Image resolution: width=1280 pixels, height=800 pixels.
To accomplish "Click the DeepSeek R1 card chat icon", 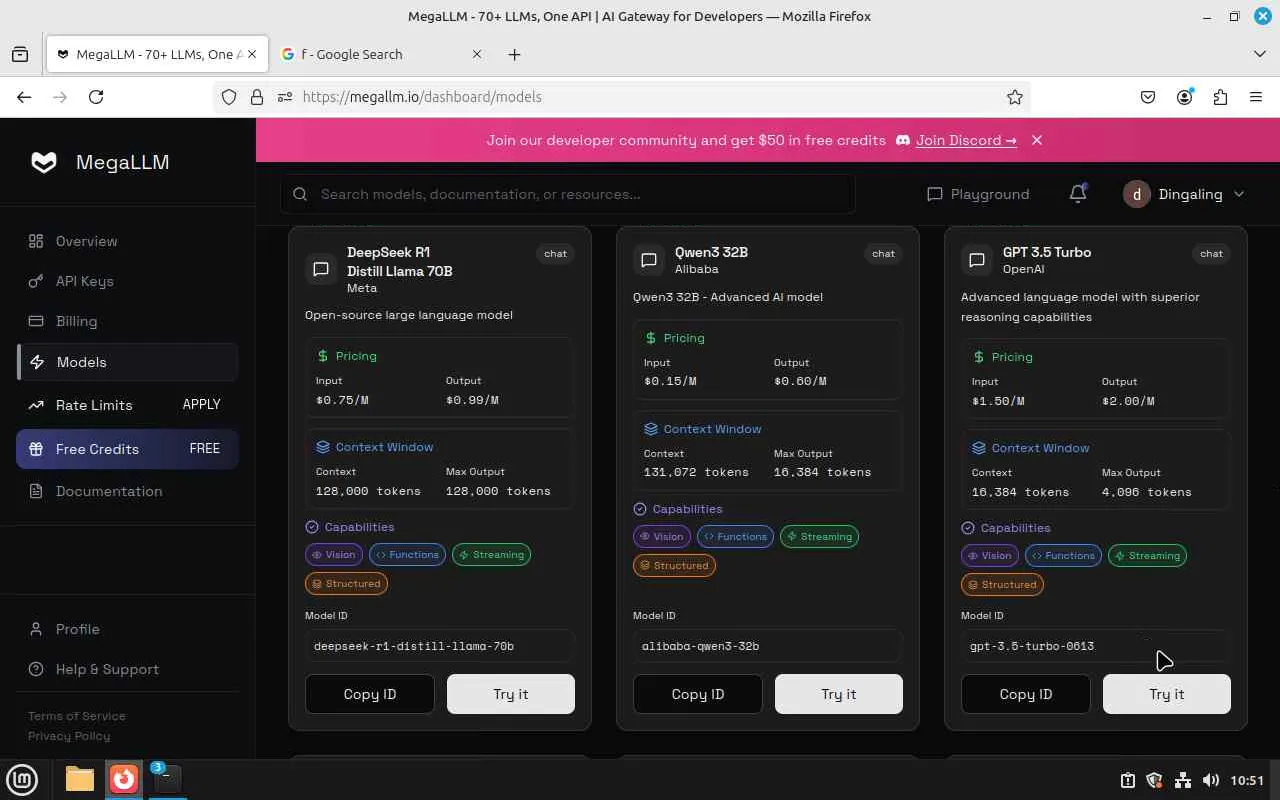I will pyautogui.click(x=321, y=269).
